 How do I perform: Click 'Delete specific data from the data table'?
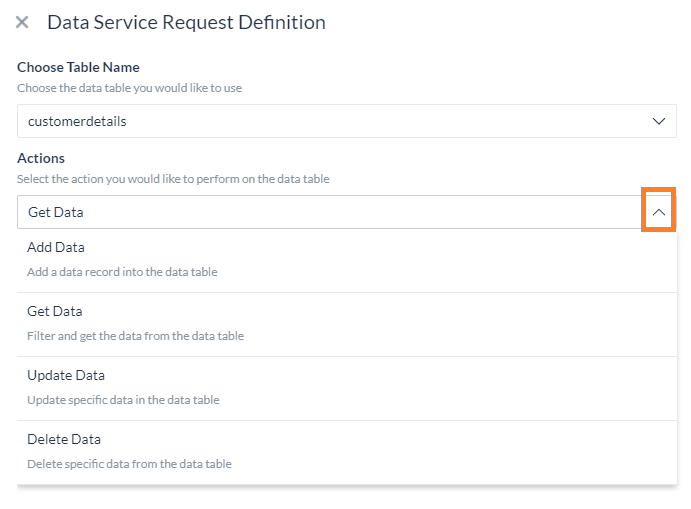tap(129, 464)
